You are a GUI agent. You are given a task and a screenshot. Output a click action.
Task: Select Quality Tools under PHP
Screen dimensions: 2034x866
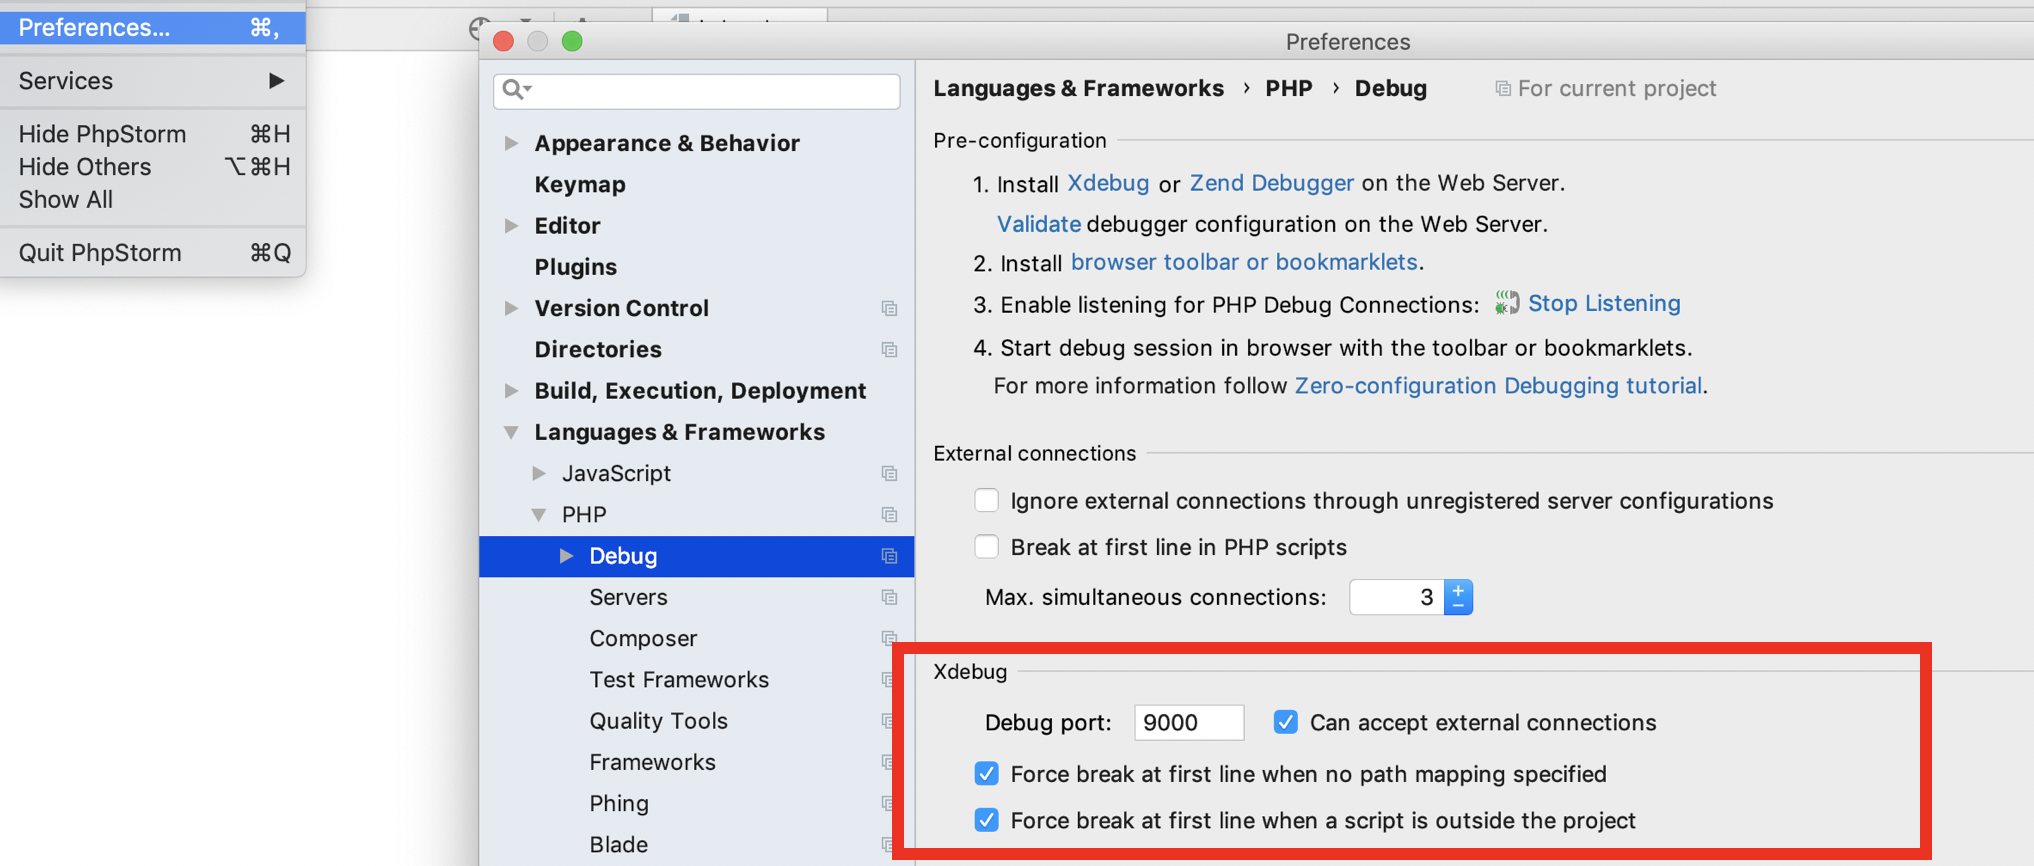point(658,721)
